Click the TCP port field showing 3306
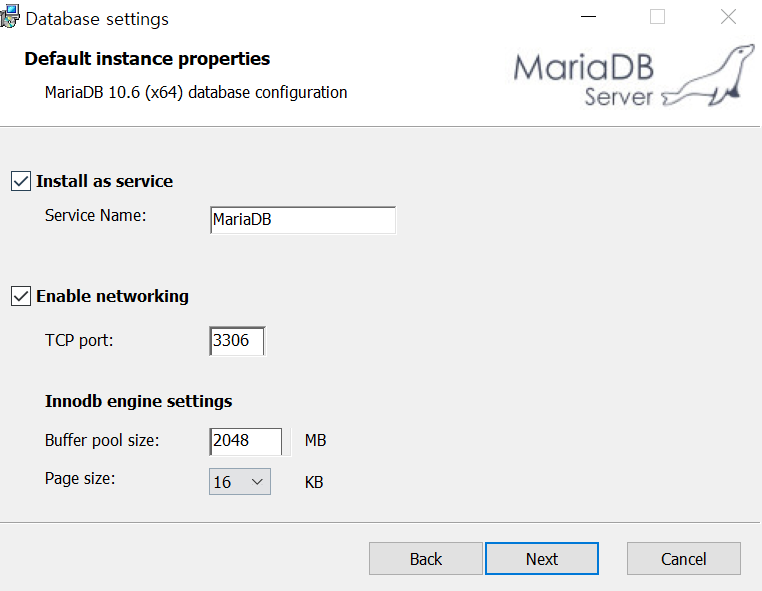The image size is (762, 591). pos(237,341)
